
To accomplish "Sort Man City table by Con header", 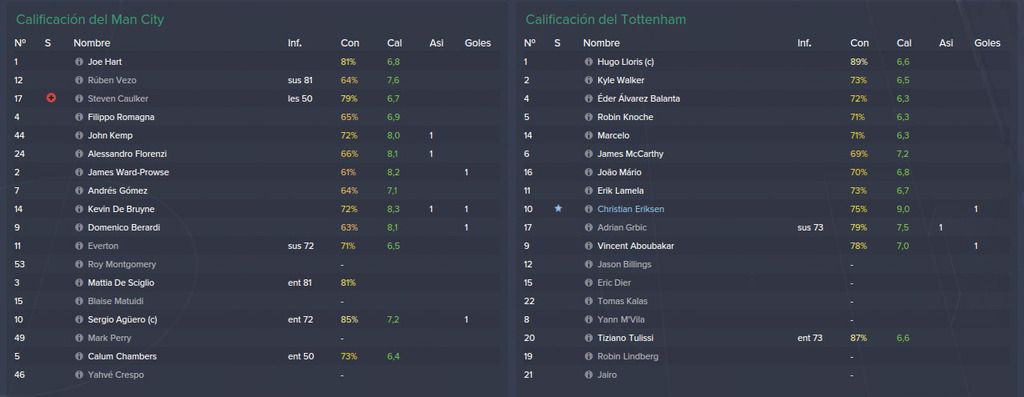I will tap(350, 43).
